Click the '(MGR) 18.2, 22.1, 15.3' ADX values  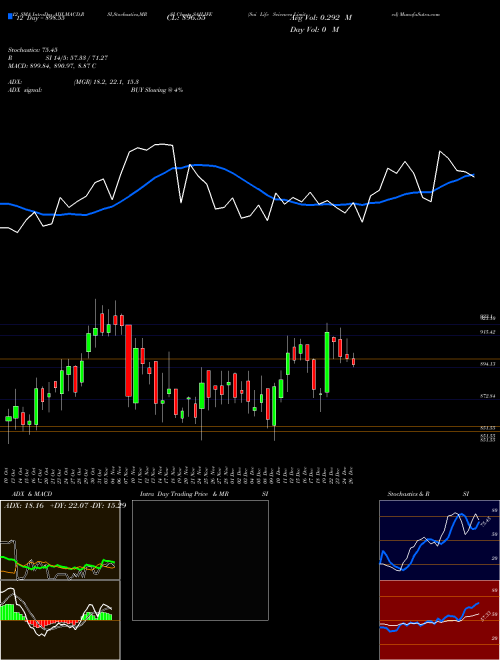pos(106,82)
